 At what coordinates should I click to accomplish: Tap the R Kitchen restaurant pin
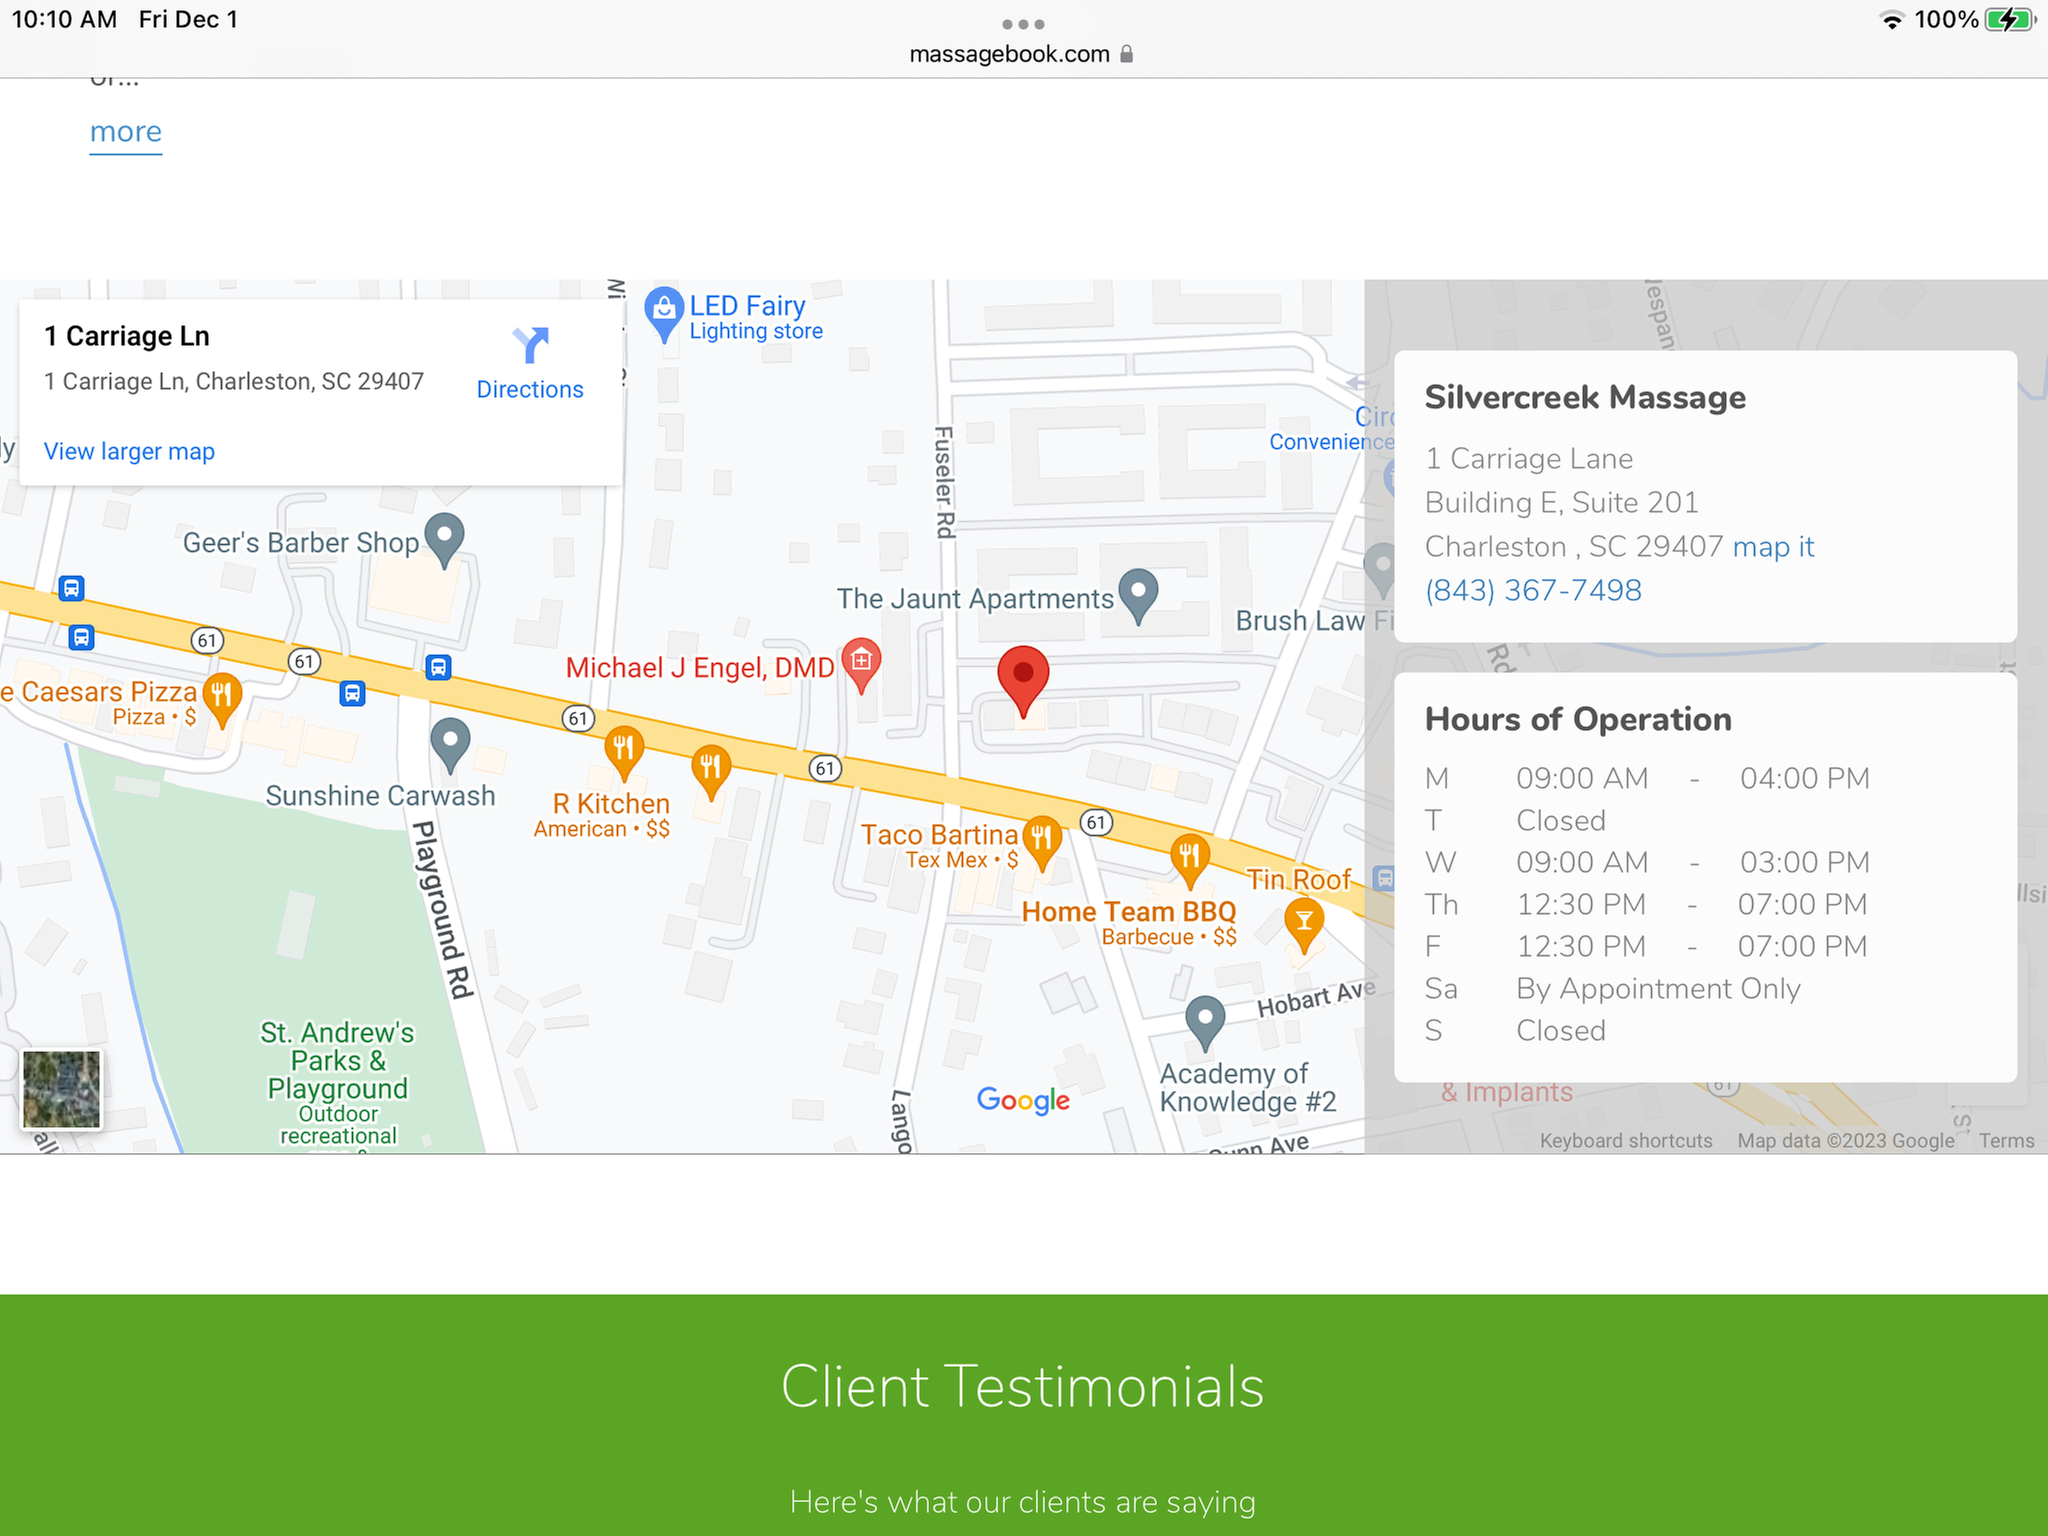pos(624,754)
